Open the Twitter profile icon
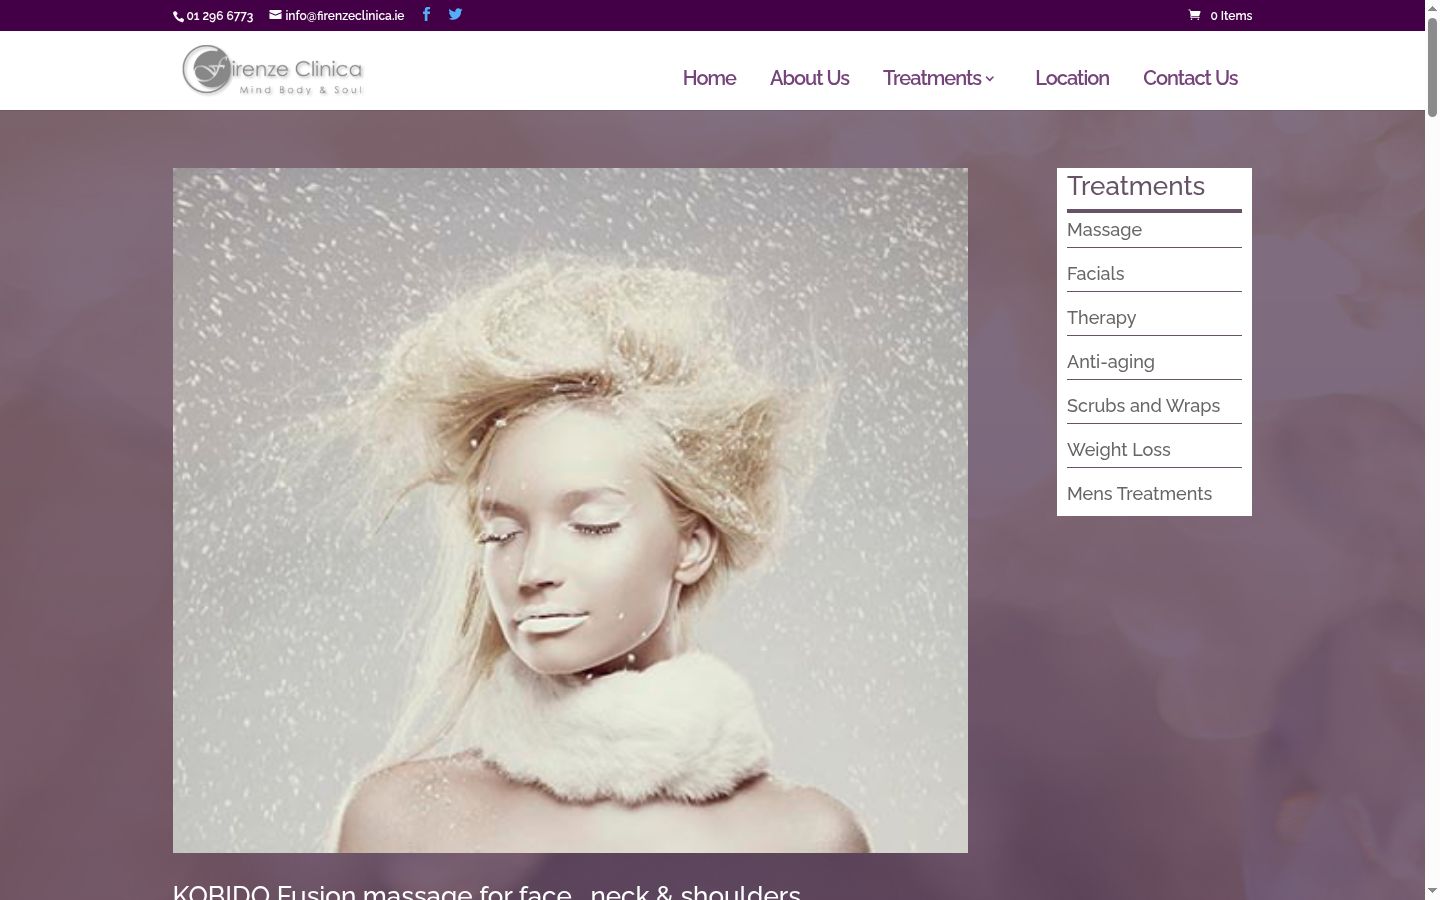 (455, 14)
